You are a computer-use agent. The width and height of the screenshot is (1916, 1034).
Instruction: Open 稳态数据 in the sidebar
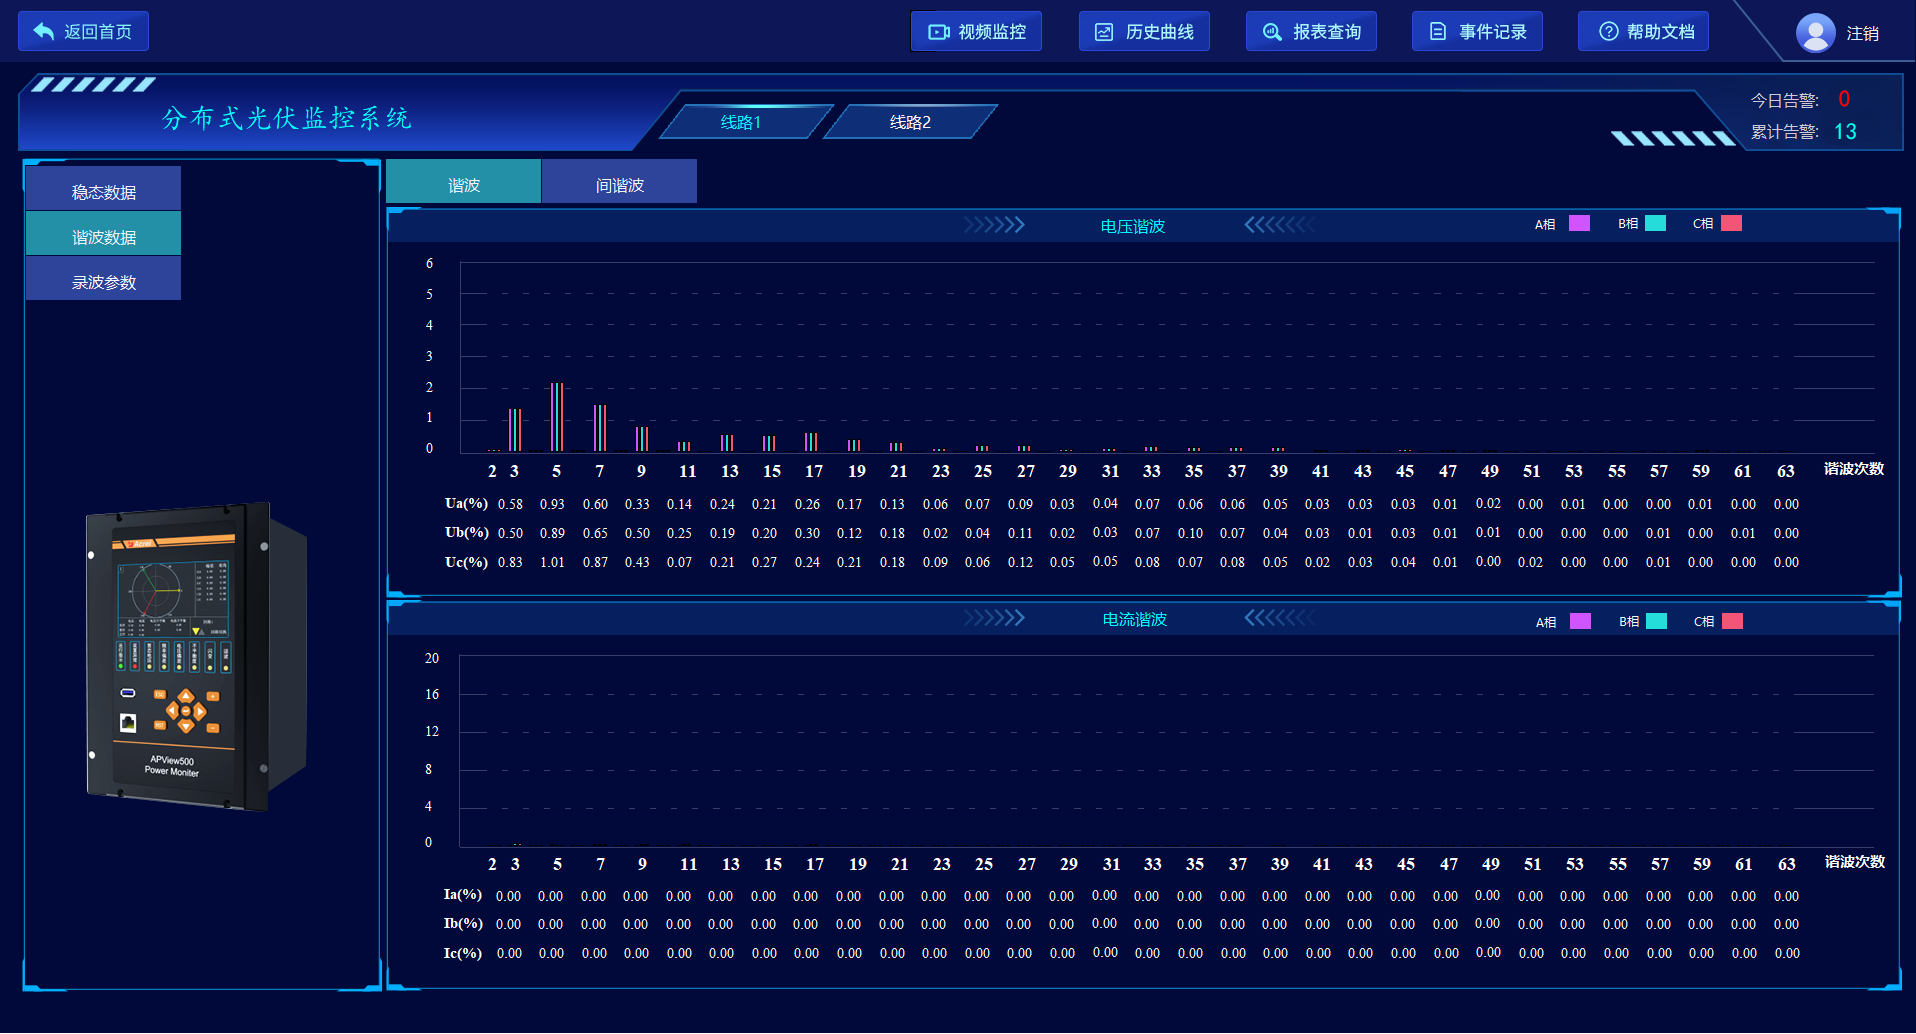pos(104,189)
